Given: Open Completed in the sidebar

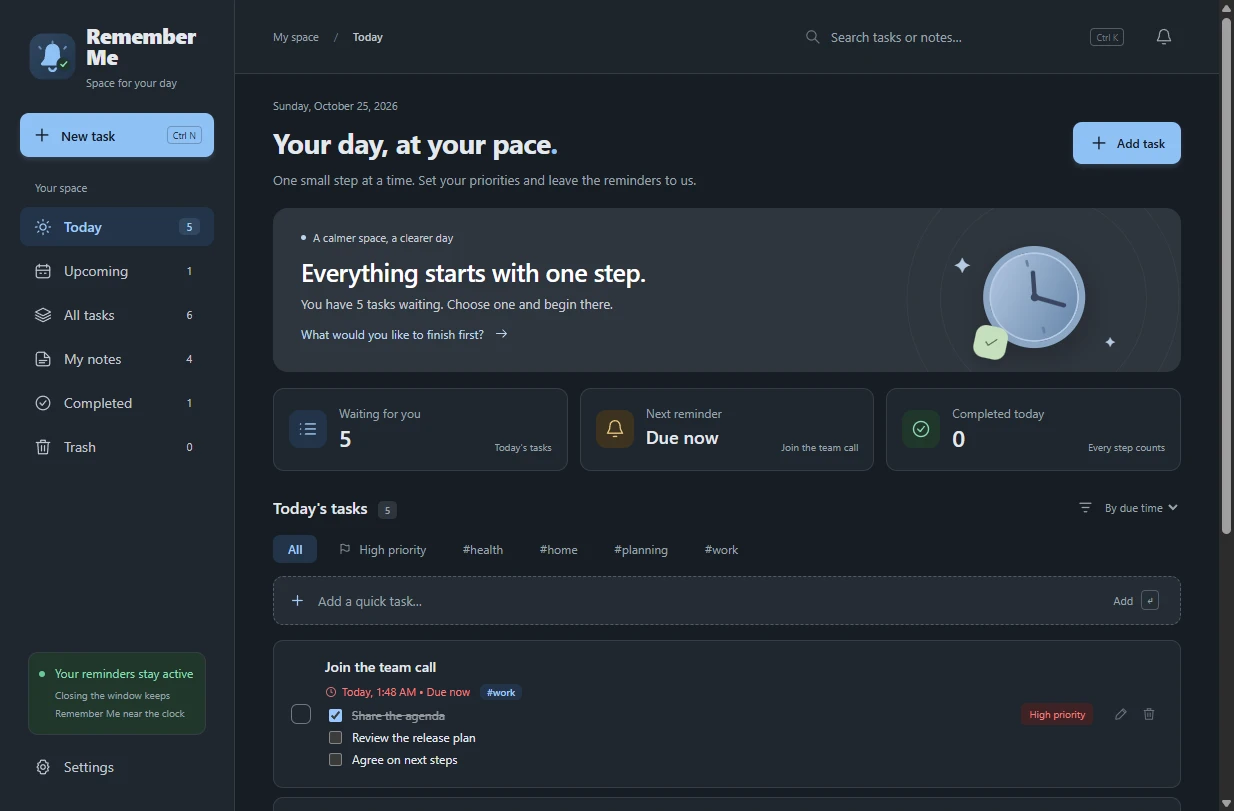Looking at the screenshot, I should pos(117,403).
